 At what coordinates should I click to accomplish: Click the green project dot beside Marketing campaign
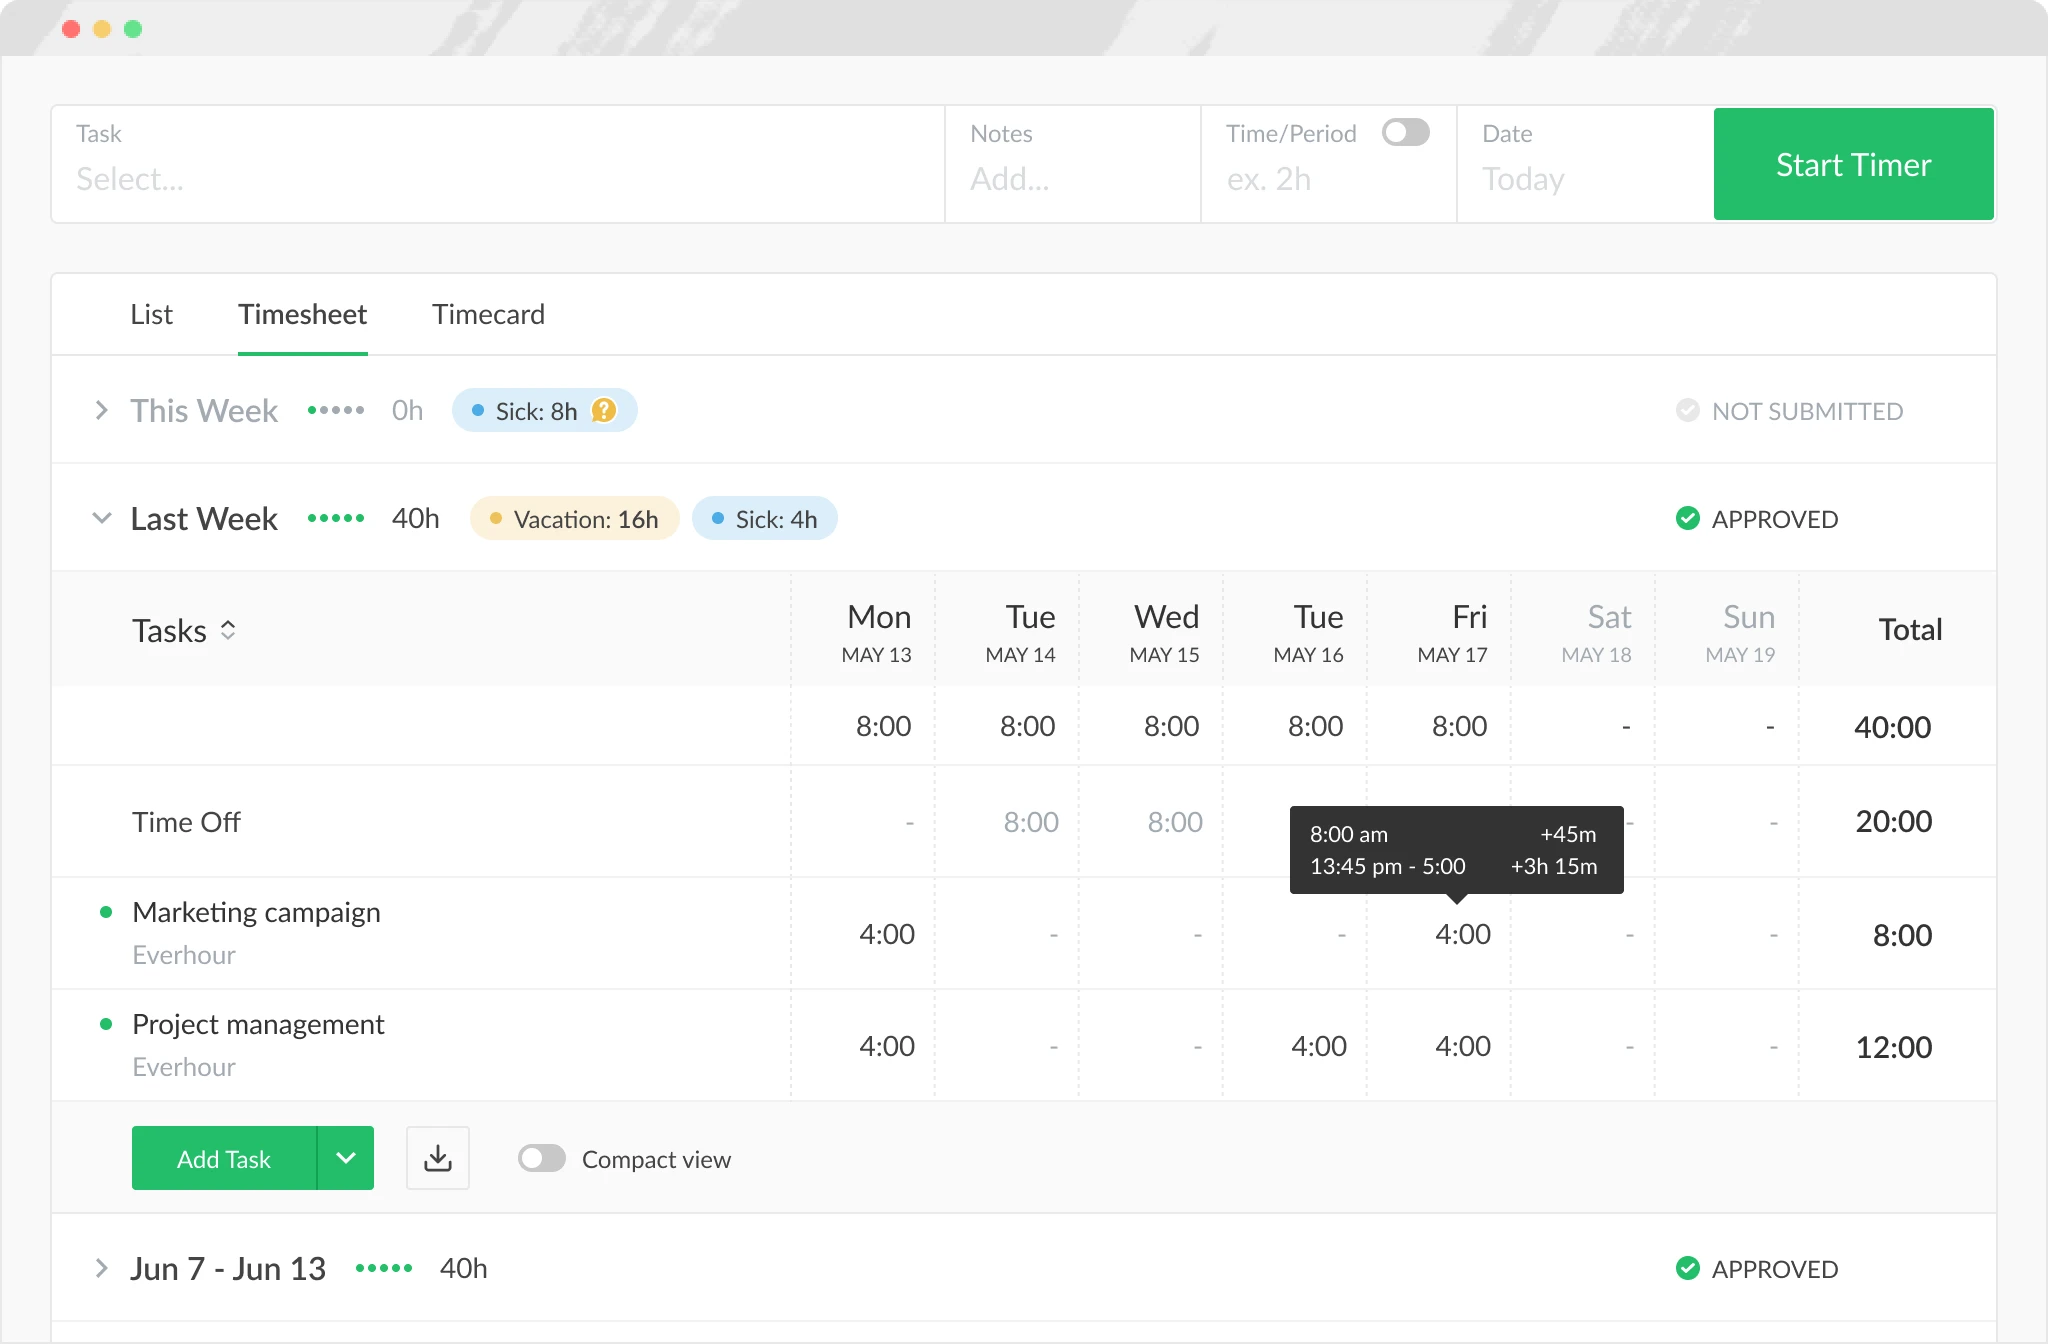(x=108, y=911)
